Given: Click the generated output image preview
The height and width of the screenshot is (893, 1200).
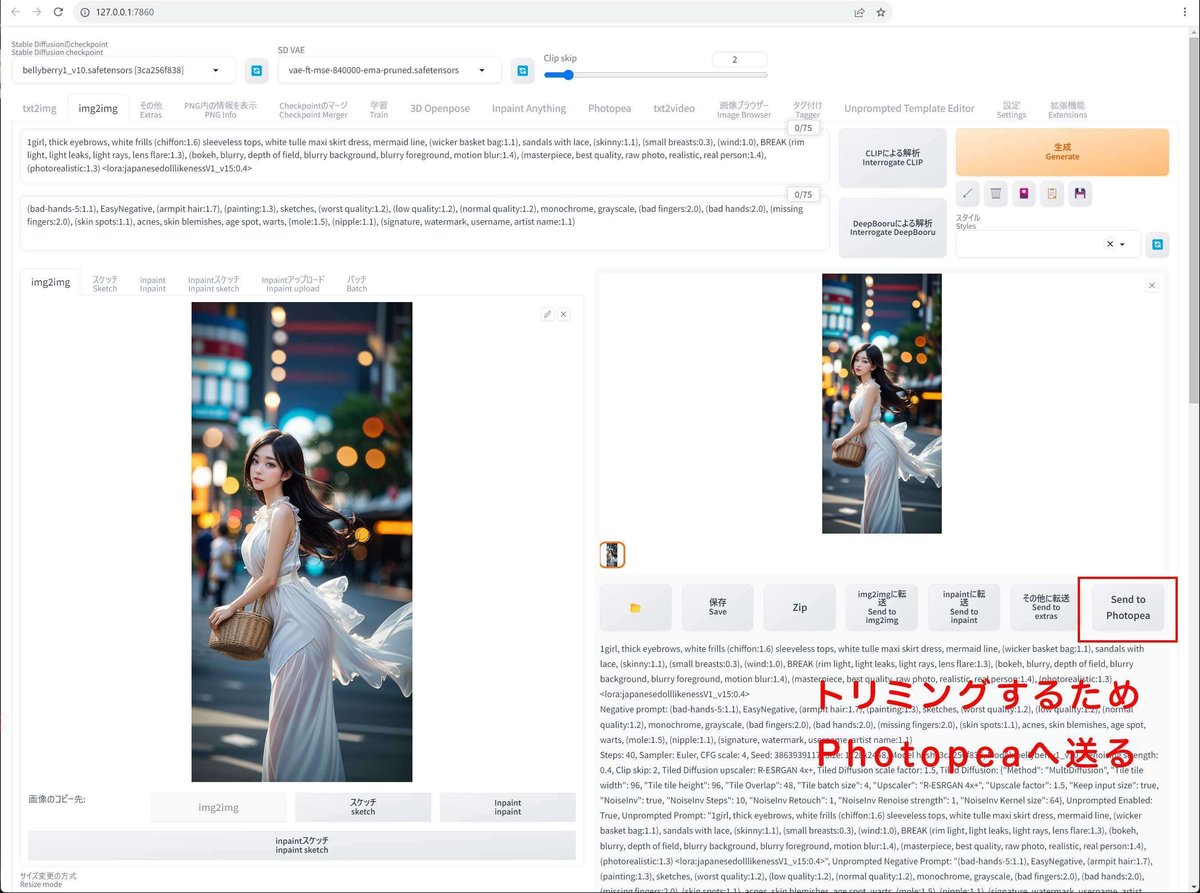Looking at the screenshot, I should 882,403.
